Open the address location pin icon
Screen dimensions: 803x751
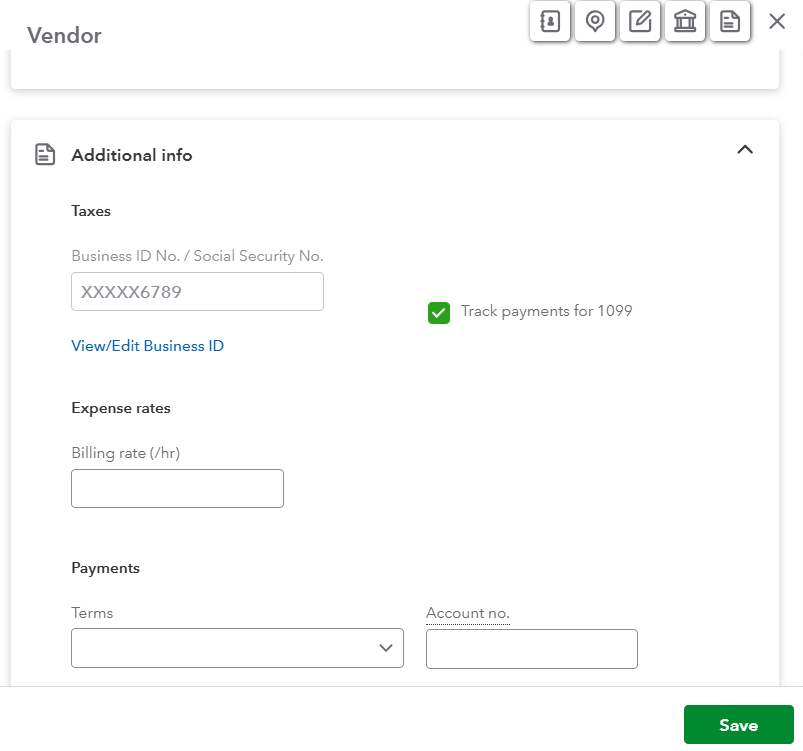click(595, 22)
